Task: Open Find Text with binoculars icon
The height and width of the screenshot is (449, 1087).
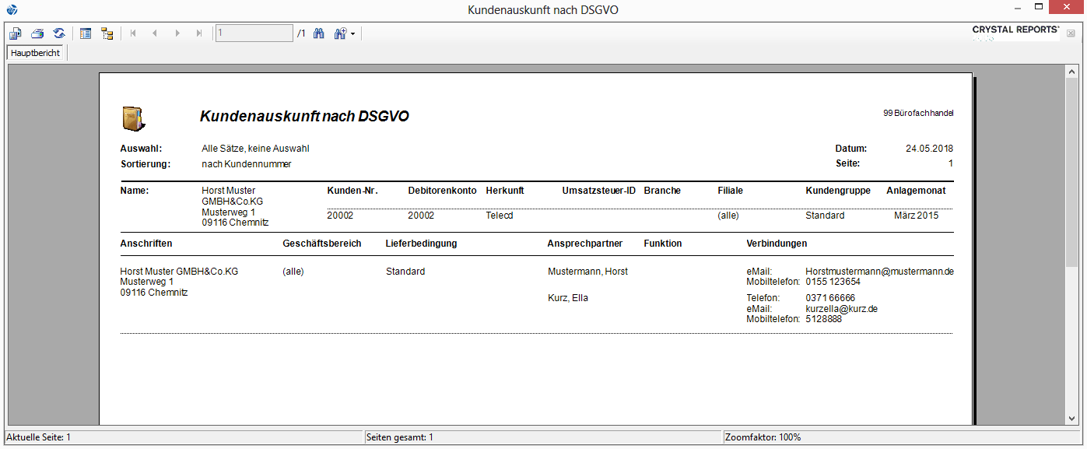Action: [319, 34]
